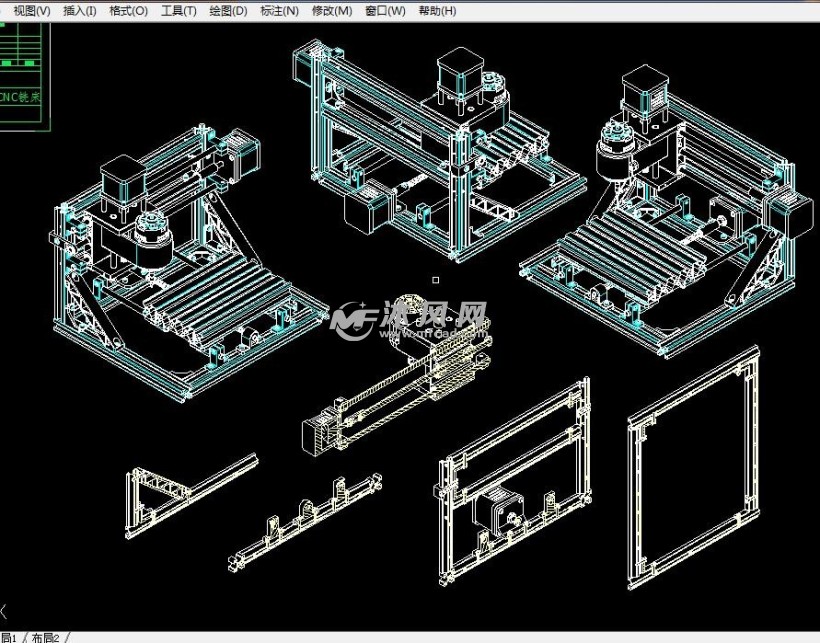Open the 窗口(W) menu

(x=385, y=11)
